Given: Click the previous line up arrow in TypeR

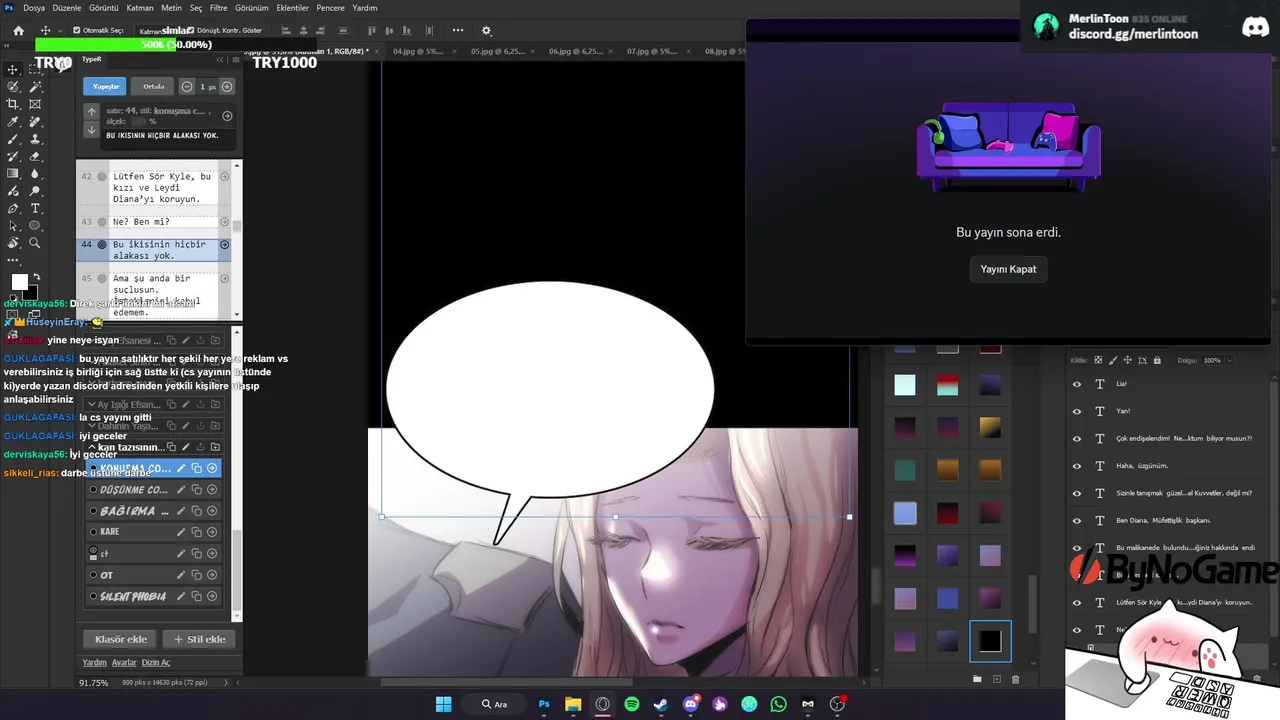Looking at the screenshot, I should (91, 113).
